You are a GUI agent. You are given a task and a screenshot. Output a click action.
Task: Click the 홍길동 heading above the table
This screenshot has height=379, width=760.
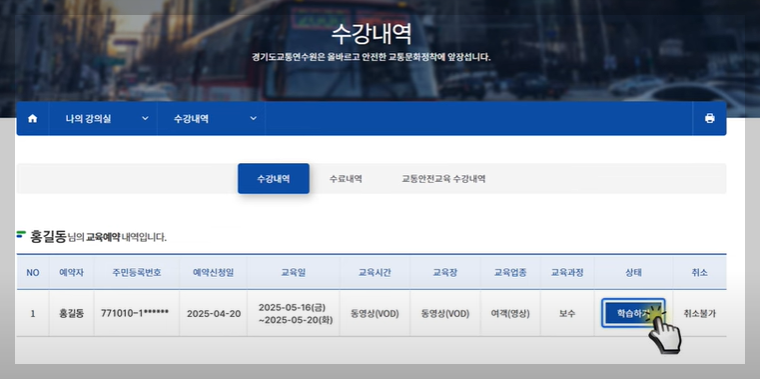(48, 237)
